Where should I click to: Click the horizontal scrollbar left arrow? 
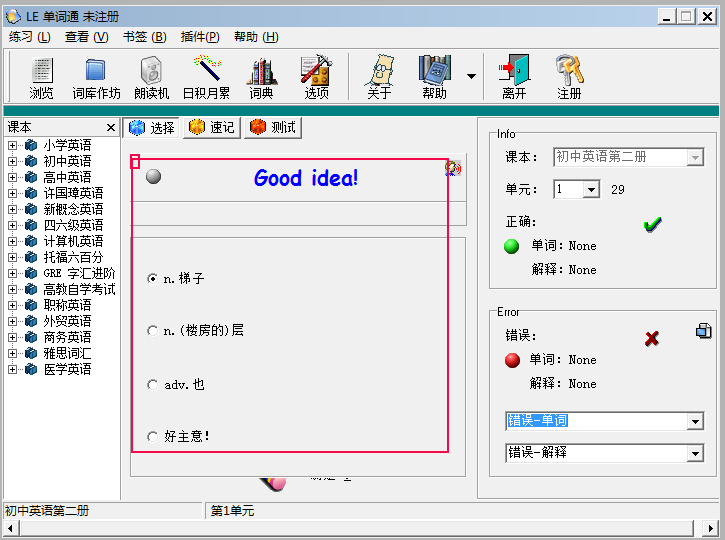10,528
